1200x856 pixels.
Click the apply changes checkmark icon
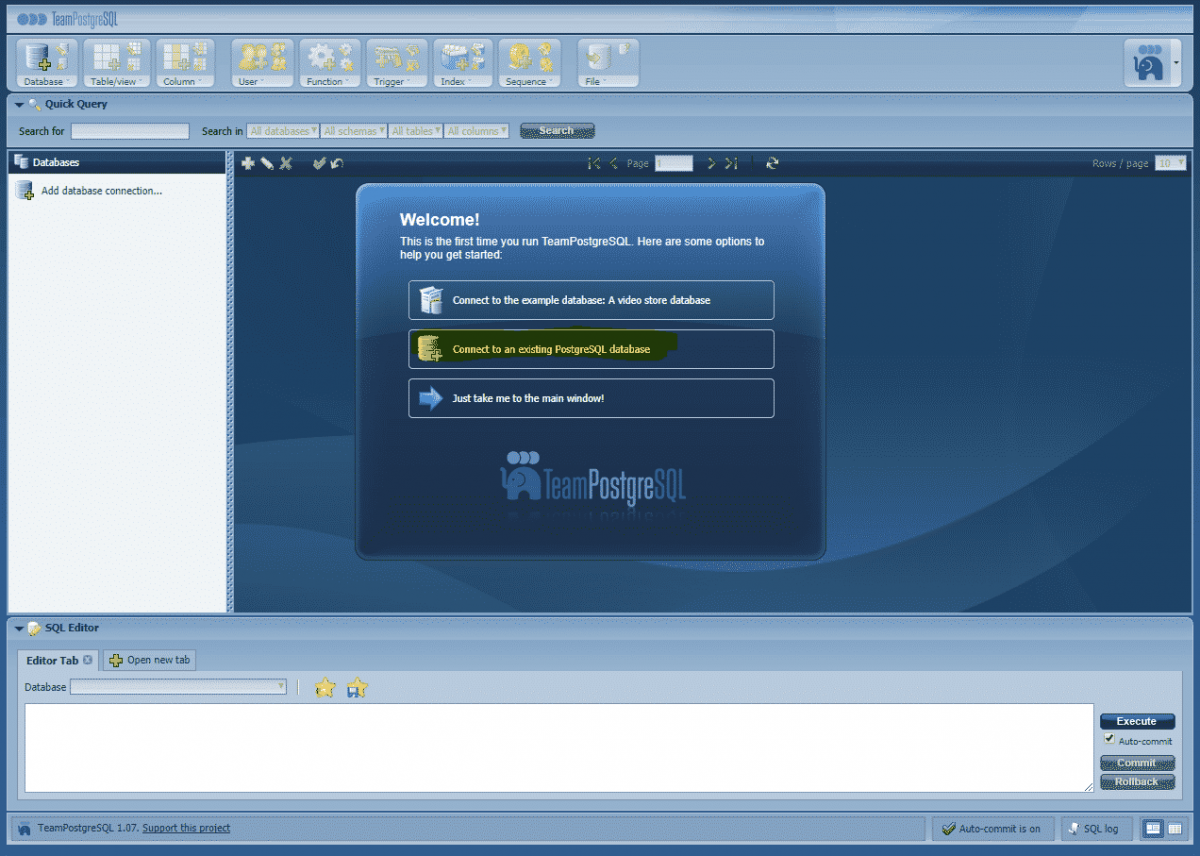click(x=319, y=163)
